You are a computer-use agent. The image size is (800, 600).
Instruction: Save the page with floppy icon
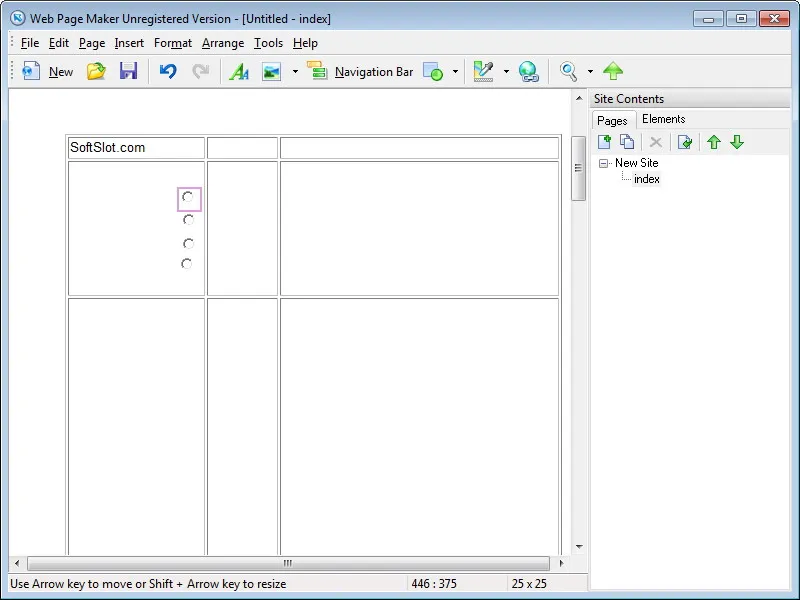[129, 71]
